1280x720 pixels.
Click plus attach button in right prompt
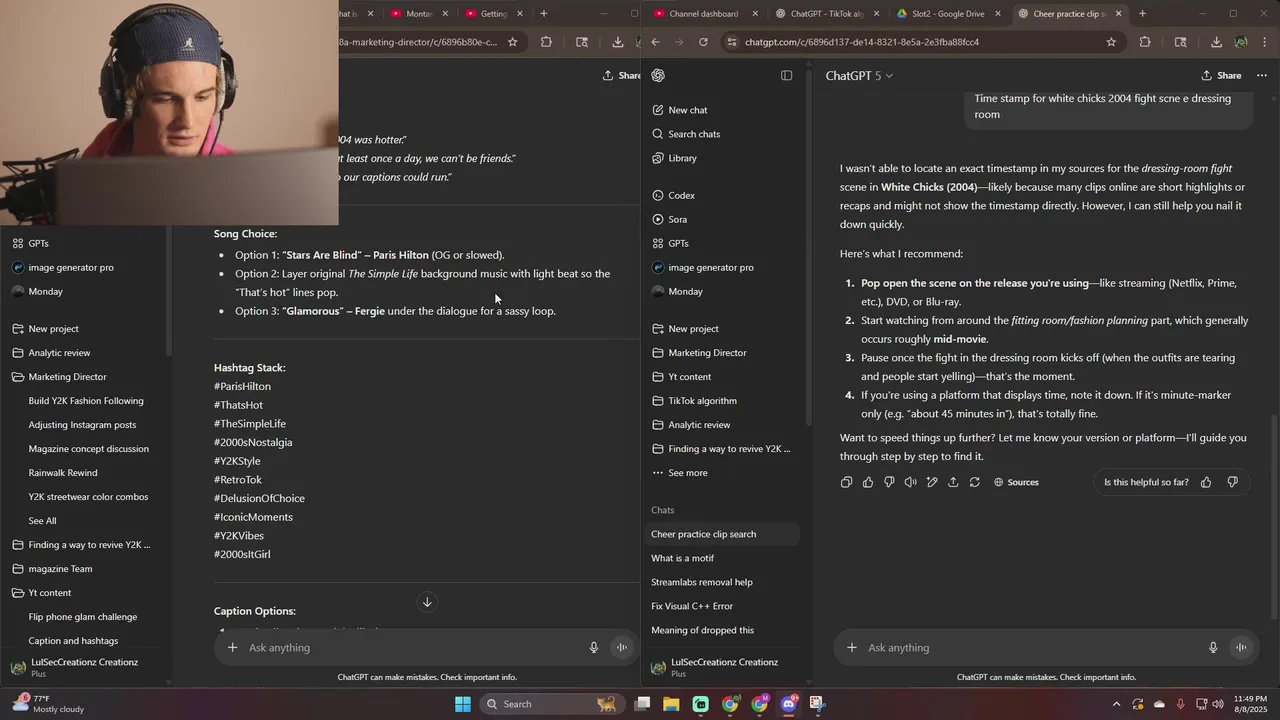(852, 648)
